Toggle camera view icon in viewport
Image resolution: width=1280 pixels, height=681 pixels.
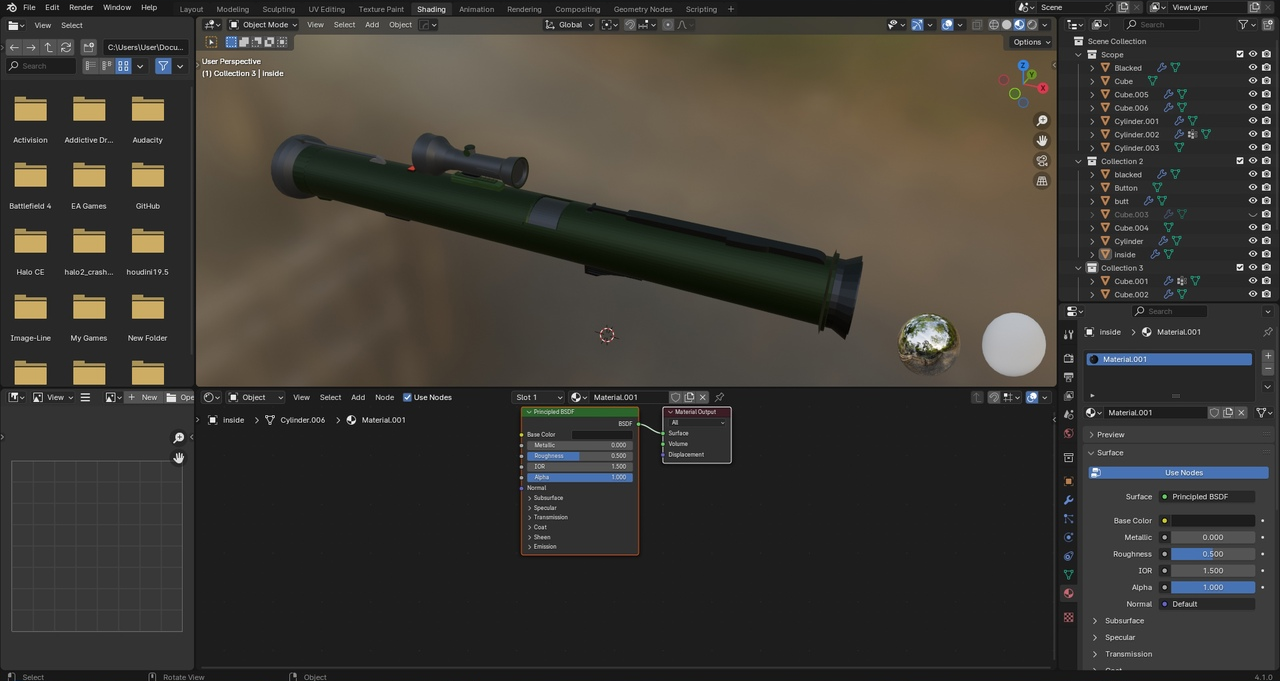tap(1042, 161)
